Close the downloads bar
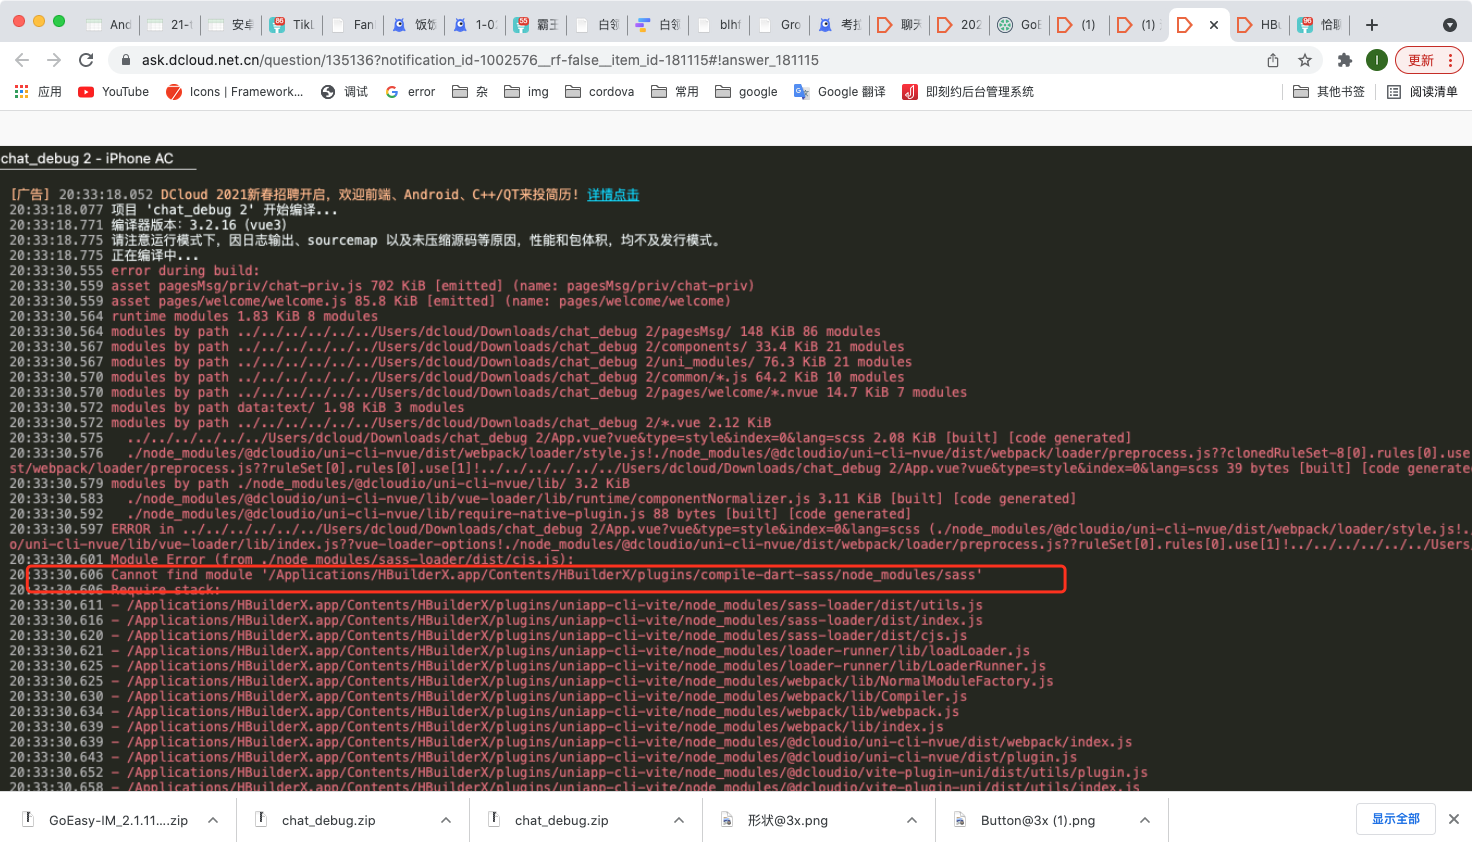The image size is (1472, 848). coord(1454,819)
